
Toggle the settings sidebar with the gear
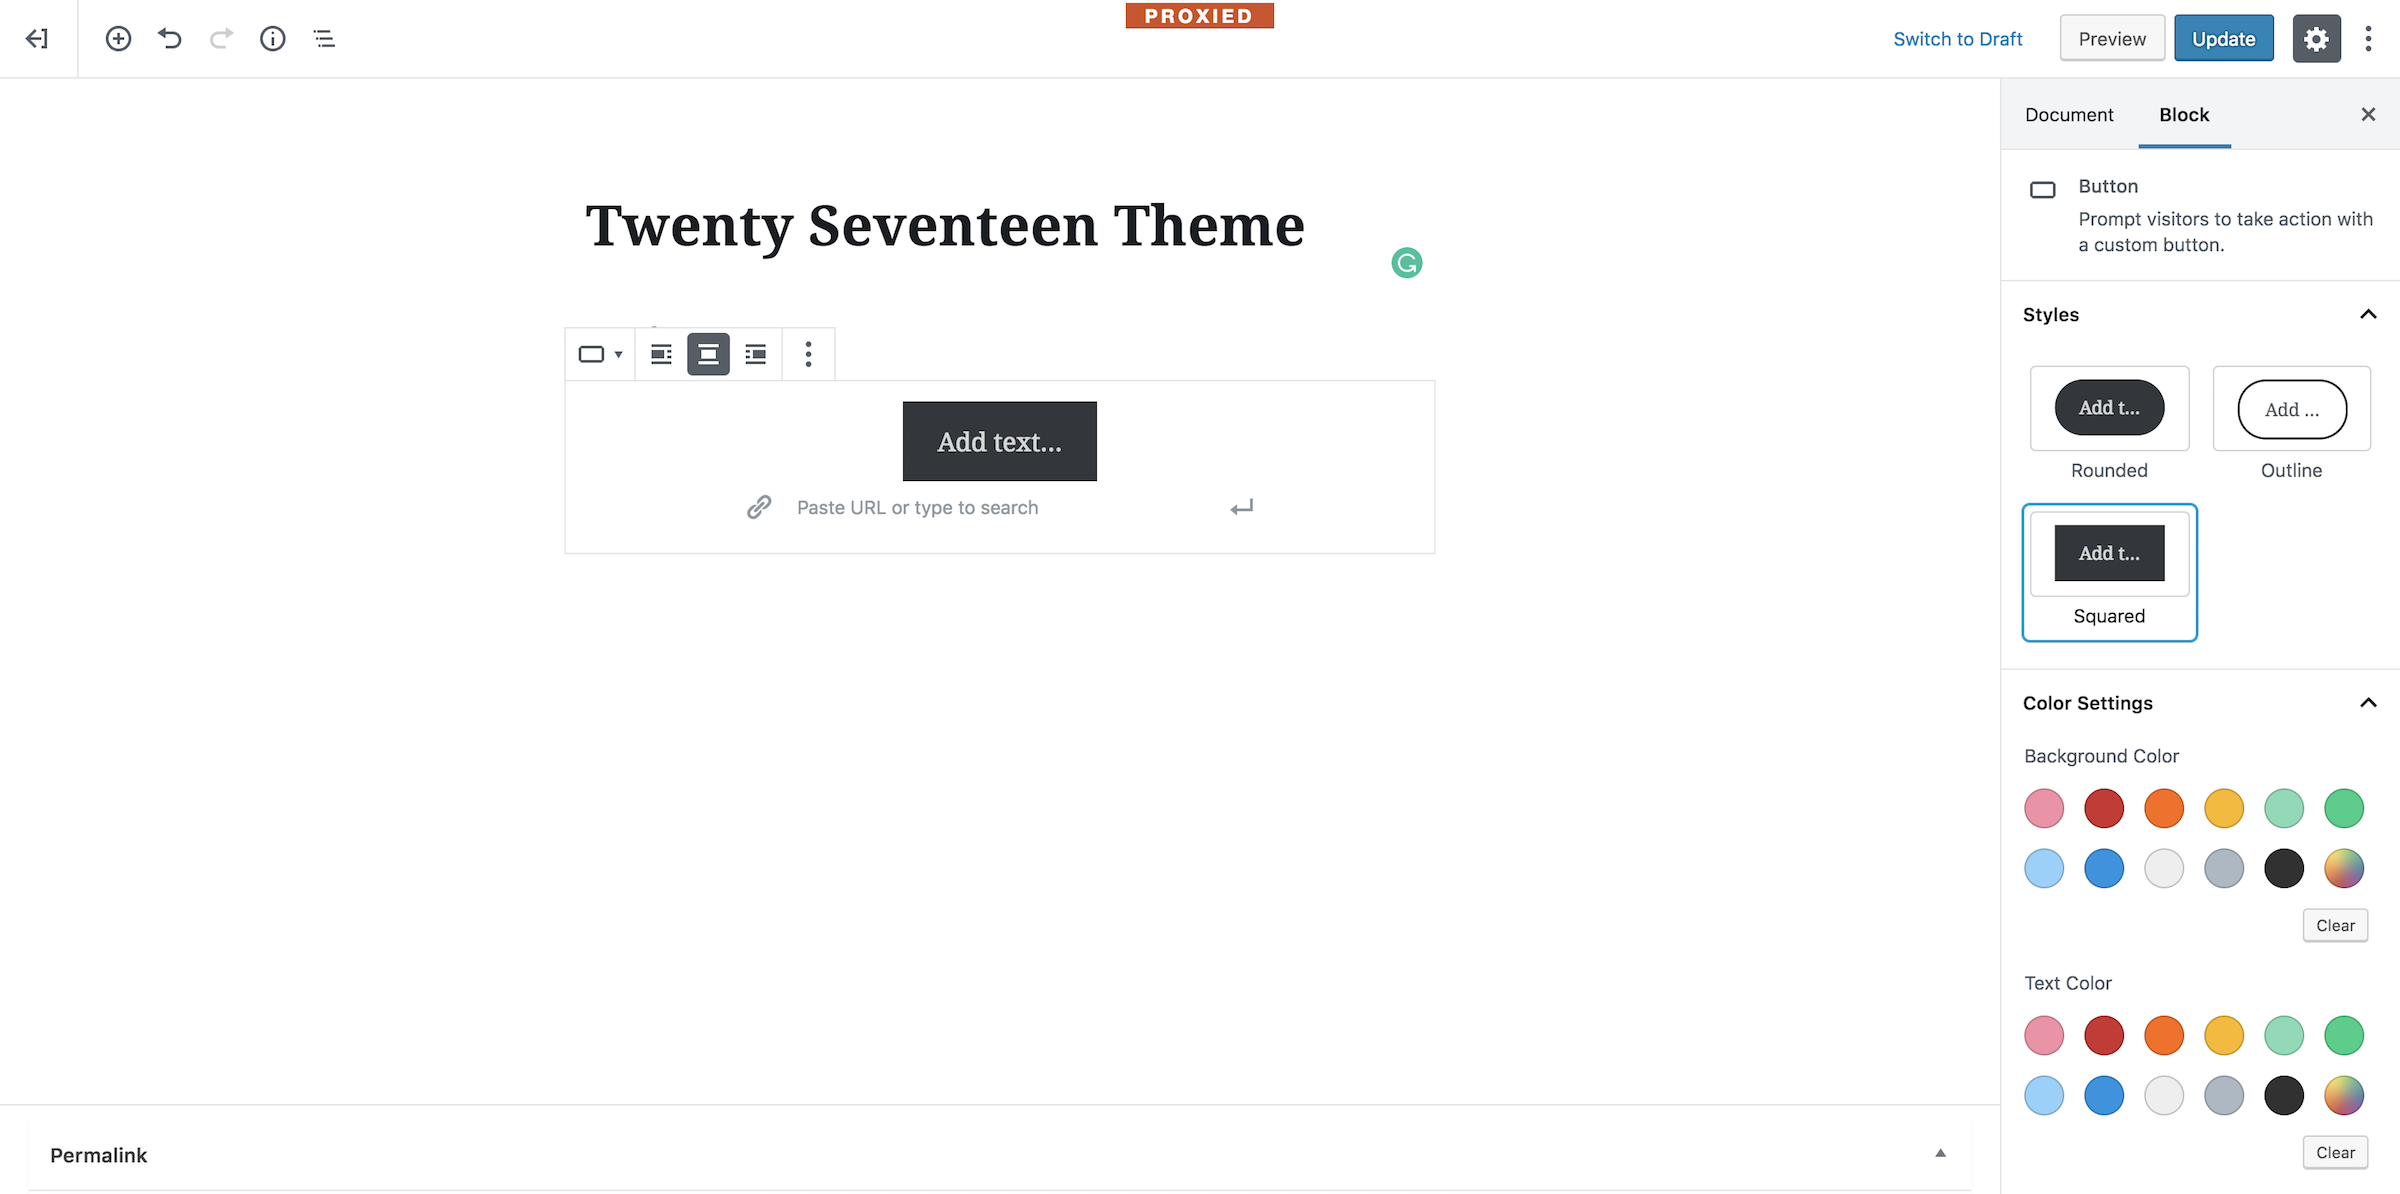(x=2316, y=38)
